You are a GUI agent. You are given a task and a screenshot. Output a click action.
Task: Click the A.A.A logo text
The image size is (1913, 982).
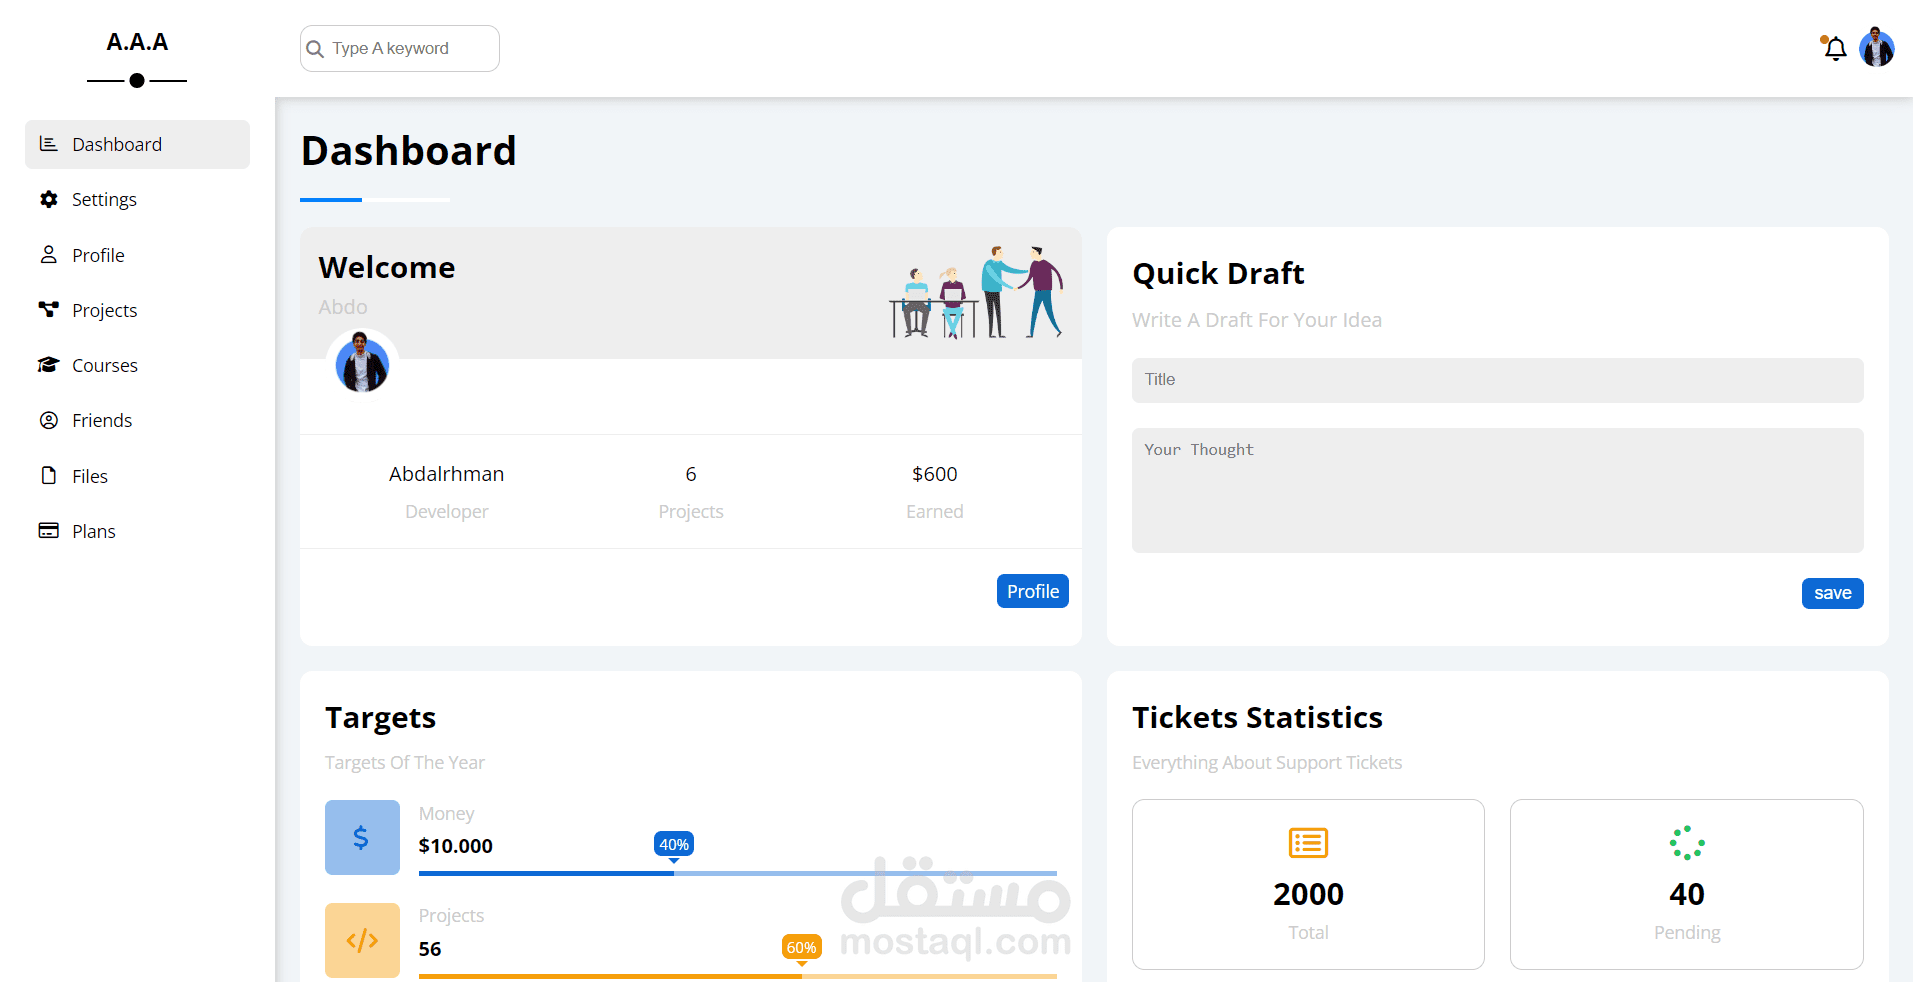tap(137, 42)
